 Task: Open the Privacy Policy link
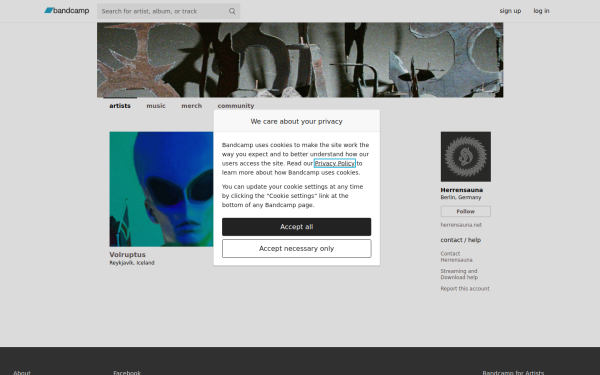pos(334,163)
